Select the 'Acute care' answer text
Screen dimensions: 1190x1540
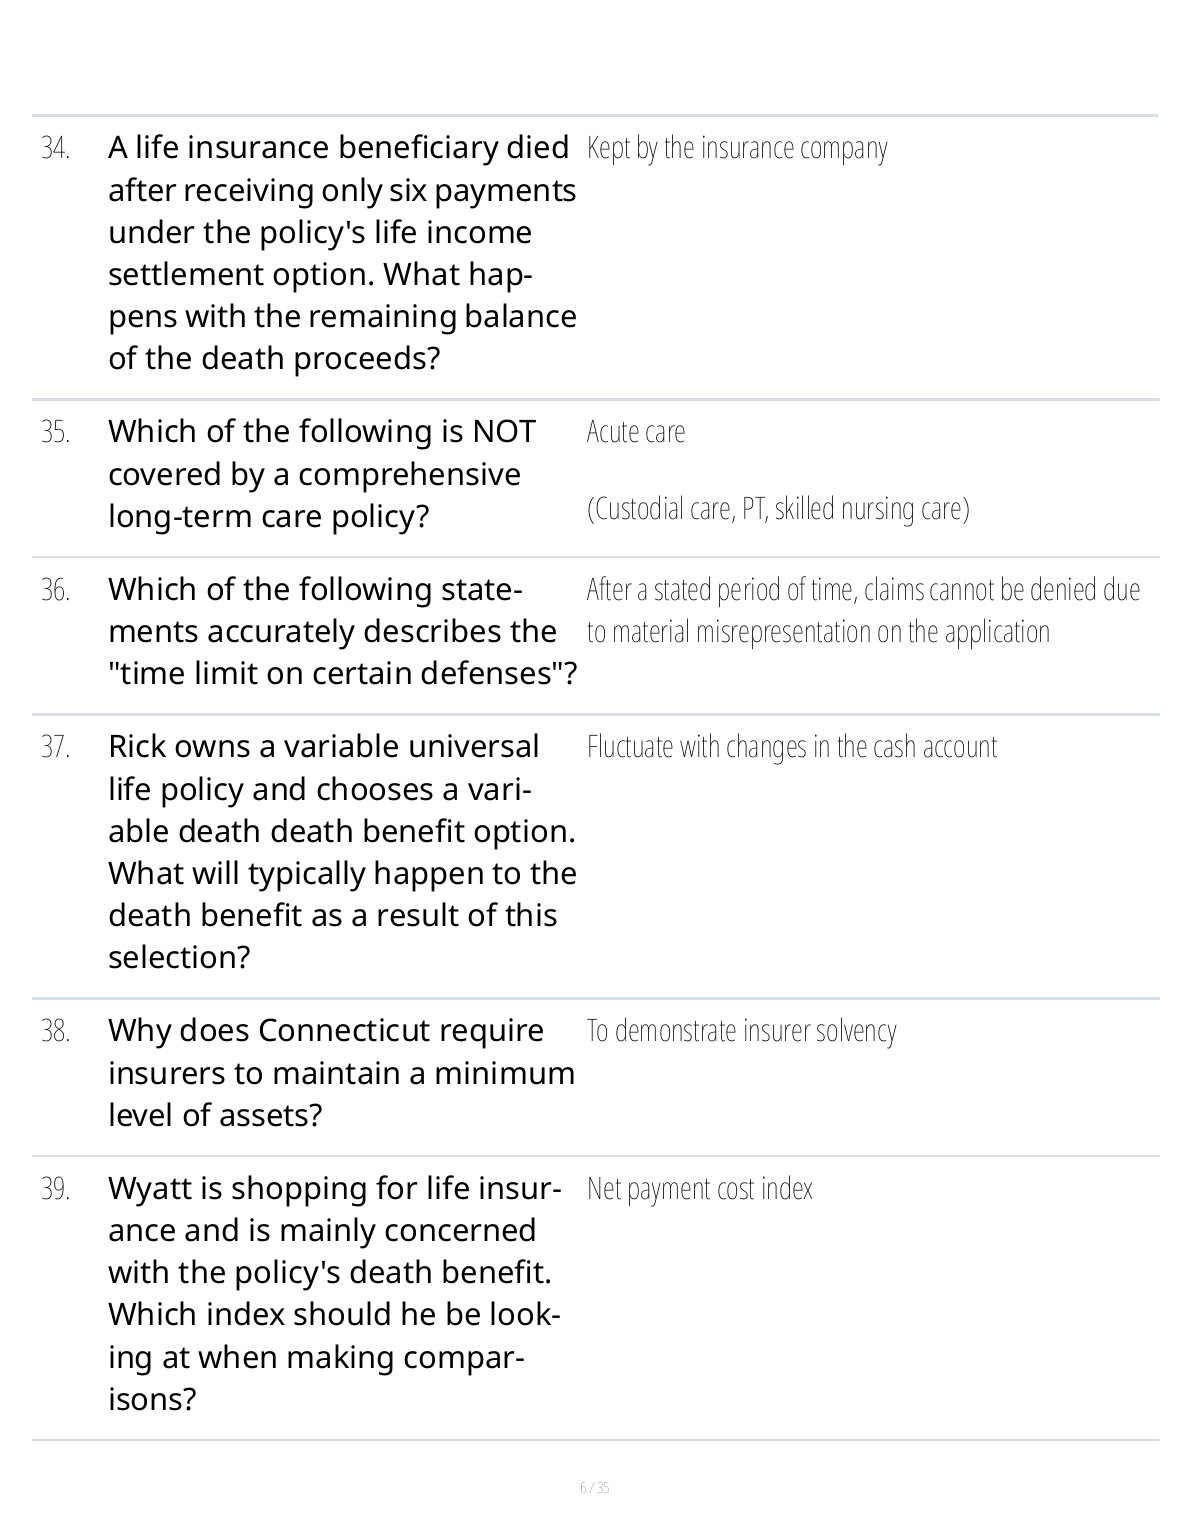coord(636,432)
